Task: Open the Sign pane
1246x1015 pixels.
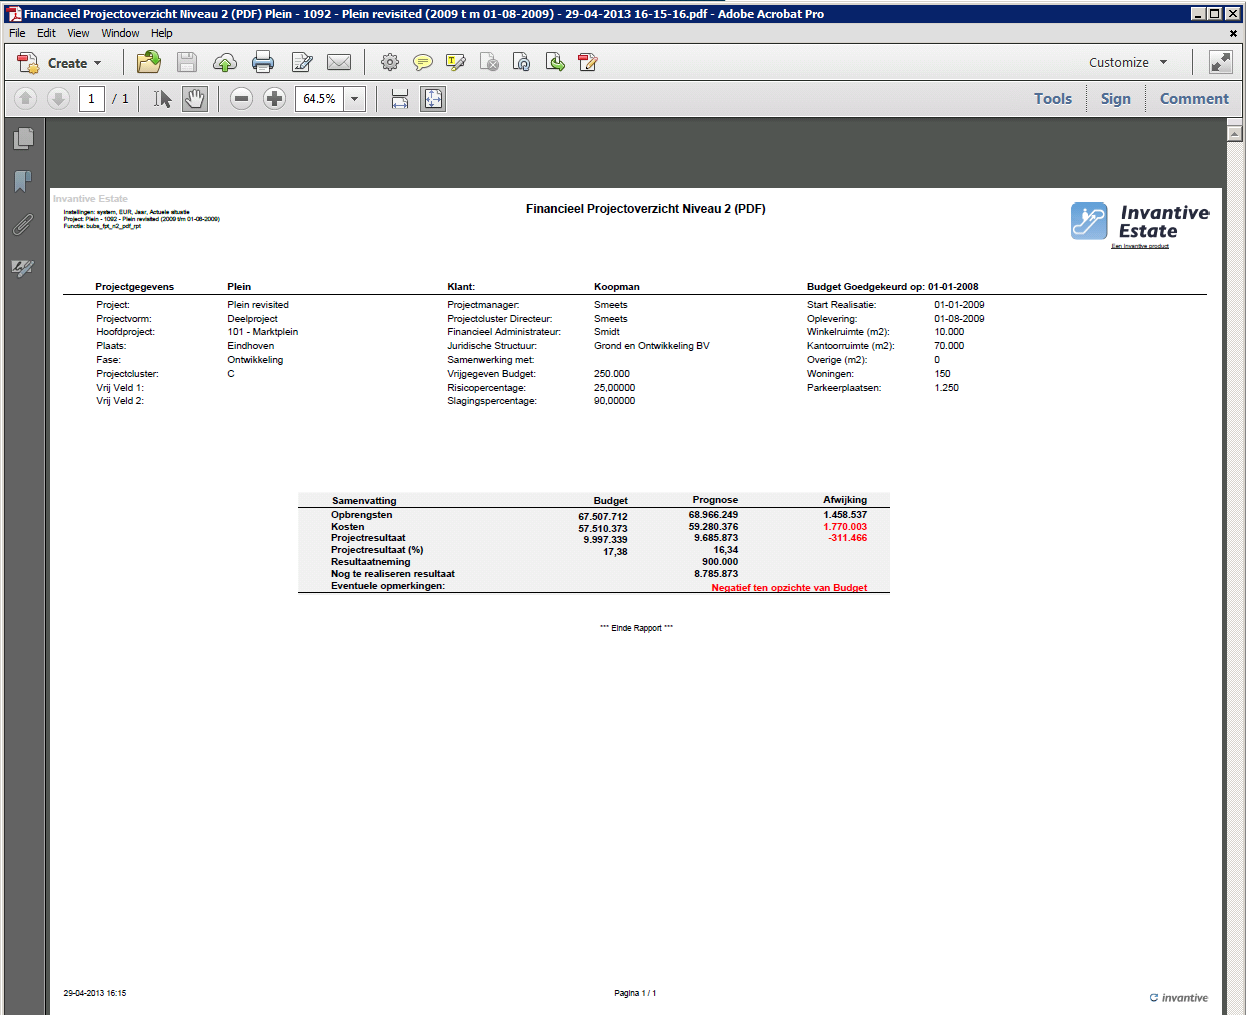Action: click(x=1116, y=98)
